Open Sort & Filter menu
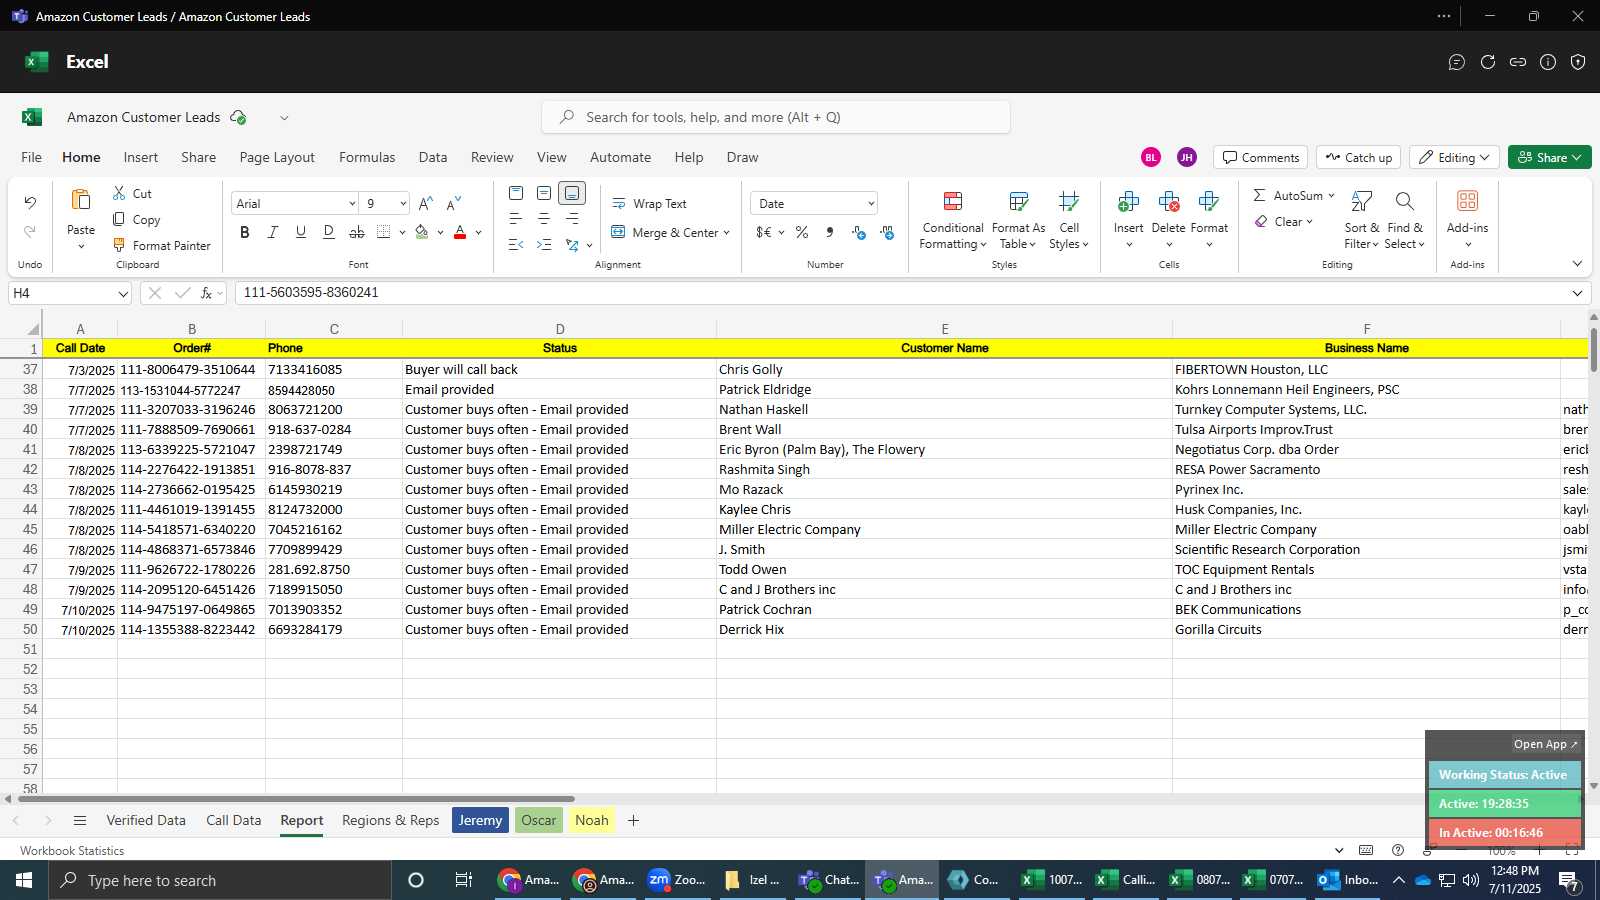Screen dimensions: 1600x900 tap(1361, 220)
